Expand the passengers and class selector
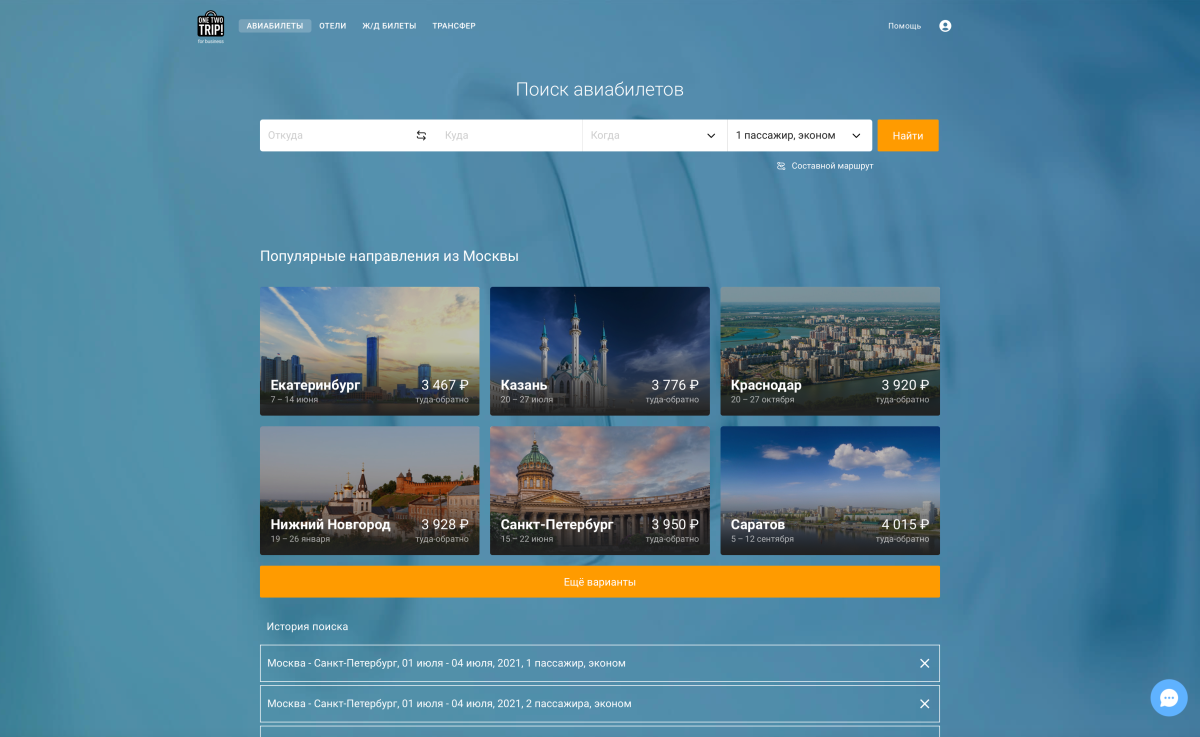The width and height of the screenshot is (1200, 737). [x=800, y=136]
